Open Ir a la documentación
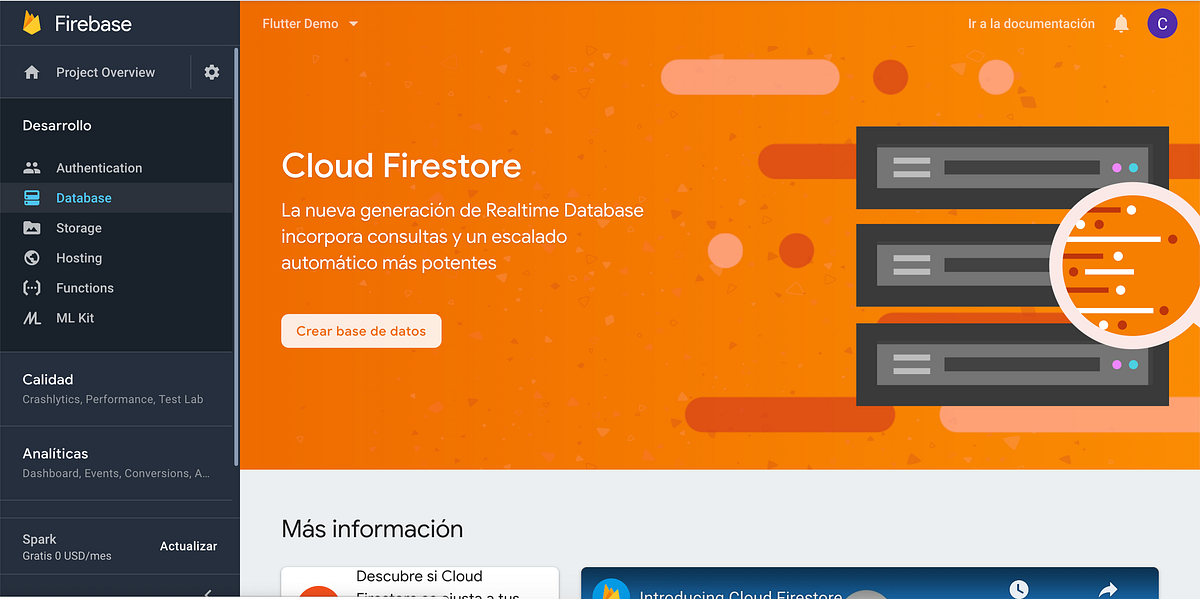This screenshot has width=1200, height=599. tap(1031, 23)
